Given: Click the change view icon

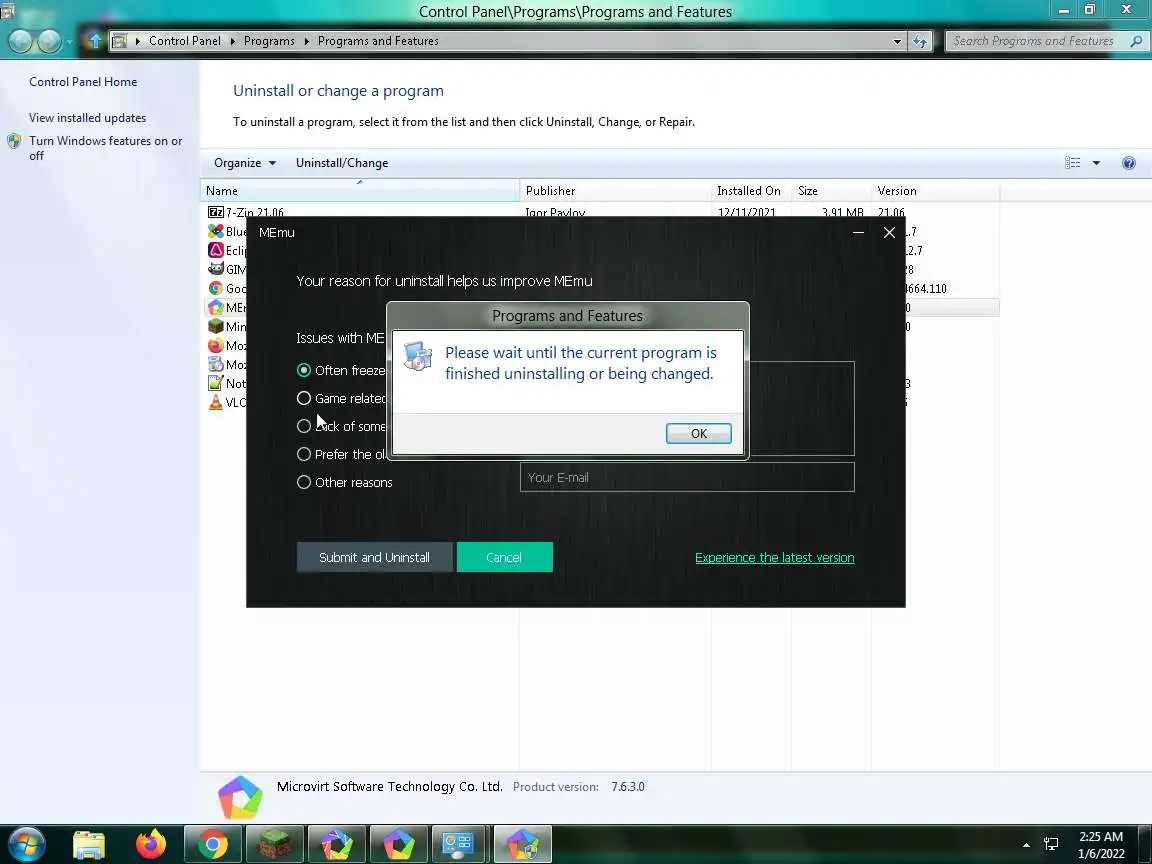Looking at the screenshot, I should click(x=1073, y=163).
